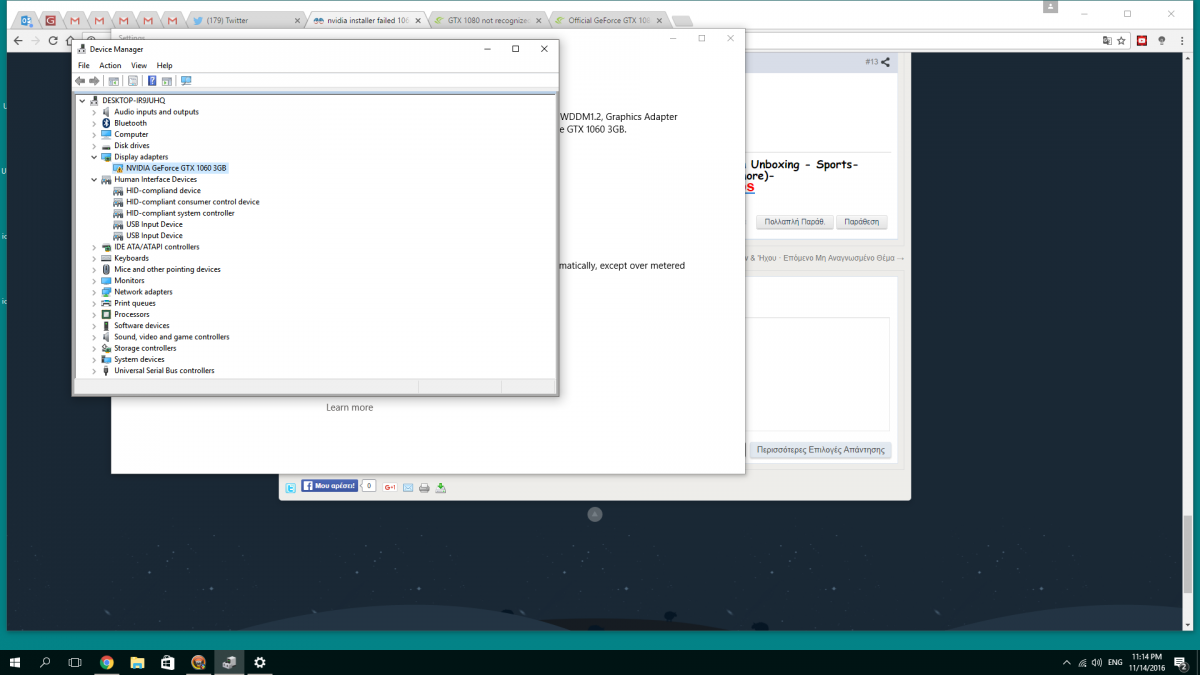Image resolution: width=1200 pixels, height=675 pixels.
Task: Click the volume speaker icon in system tray
Action: click(x=1097, y=663)
